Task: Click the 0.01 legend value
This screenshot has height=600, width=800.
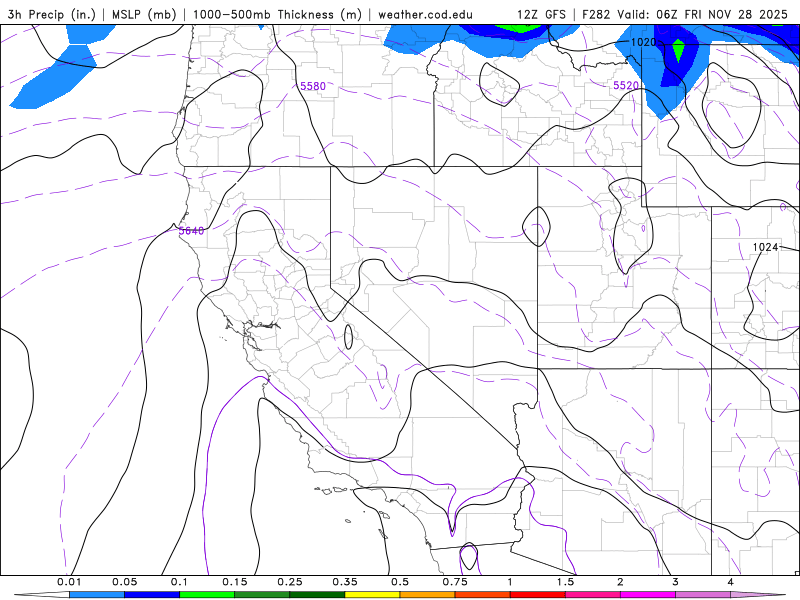Action: click(x=69, y=582)
